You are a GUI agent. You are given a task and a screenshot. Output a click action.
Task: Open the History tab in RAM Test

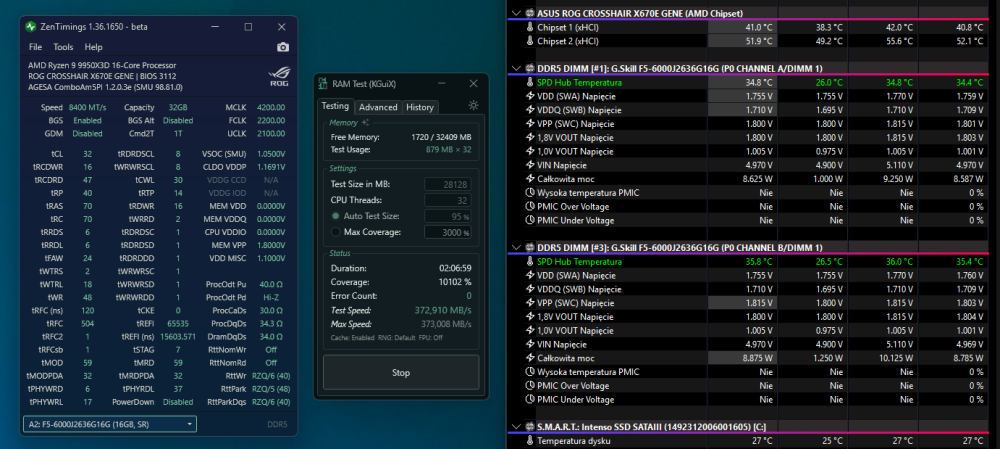point(419,107)
